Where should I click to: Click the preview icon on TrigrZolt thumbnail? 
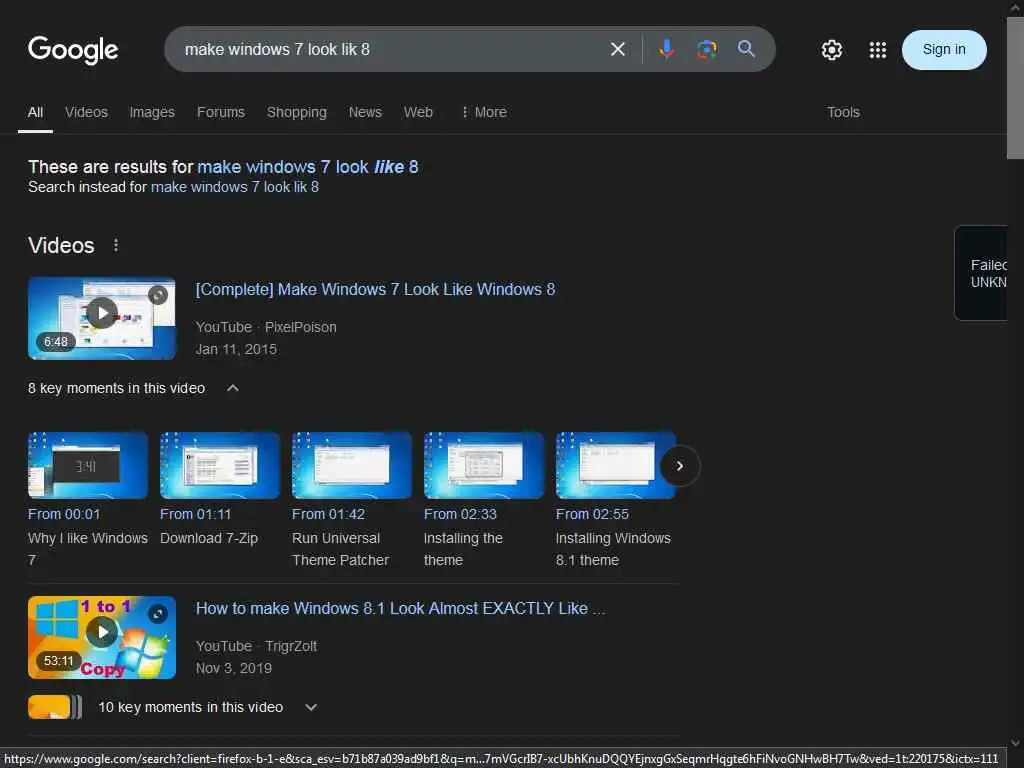(x=157, y=614)
